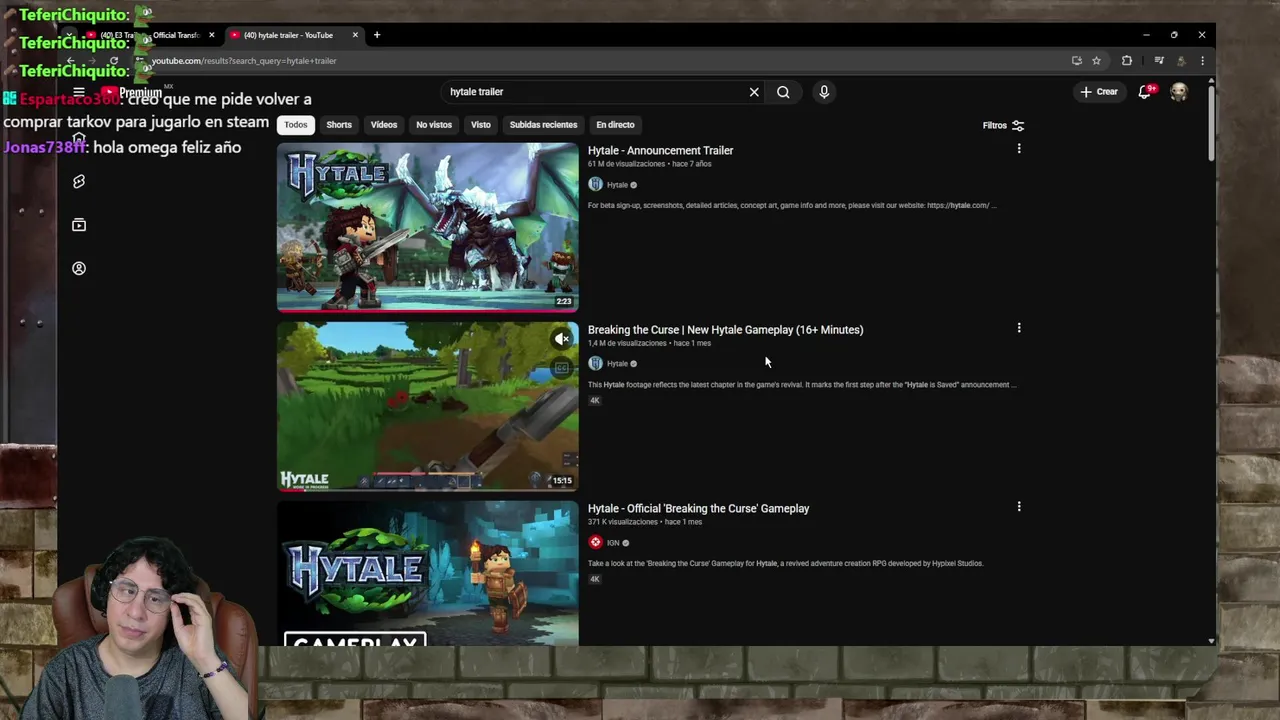Click the Chrome address bar URL
Image resolution: width=1280 pixels, height=720 pixels.
click(x=244, y=61)
